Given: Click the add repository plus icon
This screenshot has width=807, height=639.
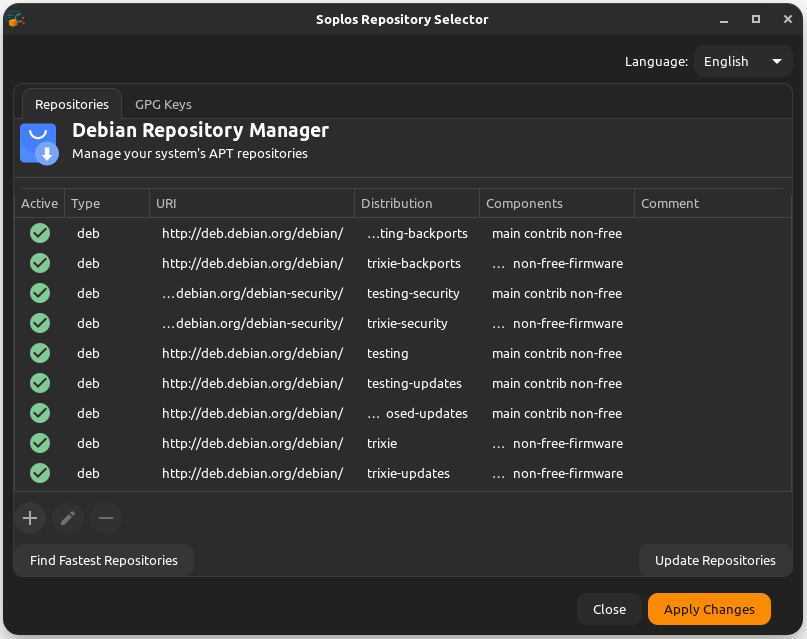Looking at the screenshot, I should click(x=29, y=518).
